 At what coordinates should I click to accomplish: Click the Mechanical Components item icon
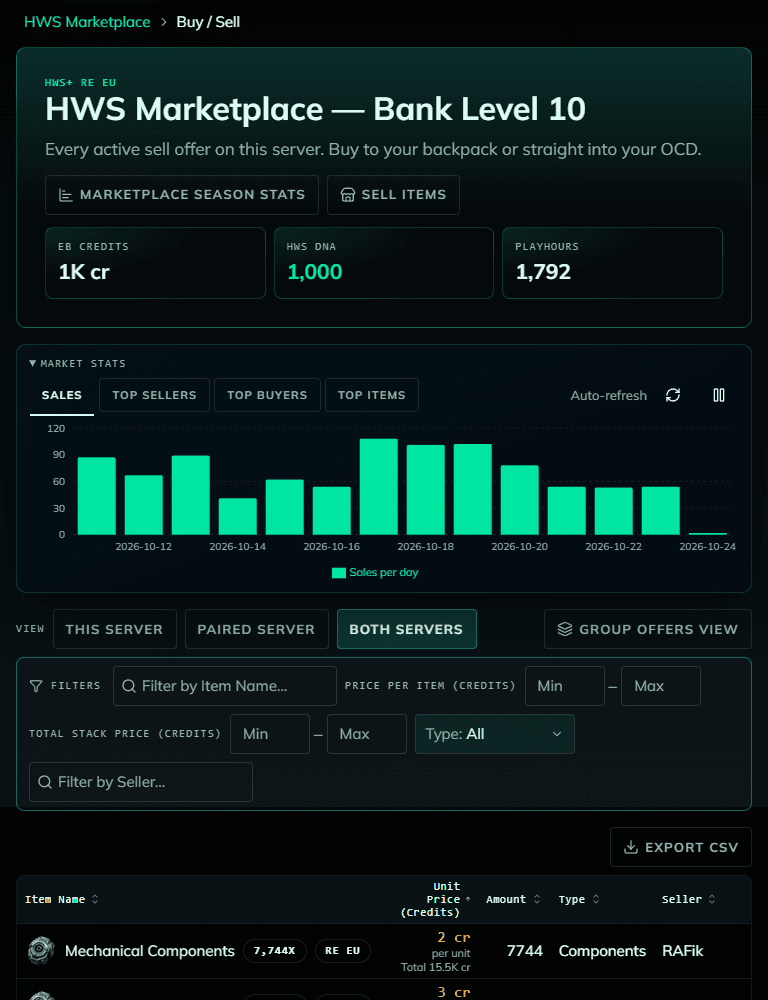(x=41, y=951)
